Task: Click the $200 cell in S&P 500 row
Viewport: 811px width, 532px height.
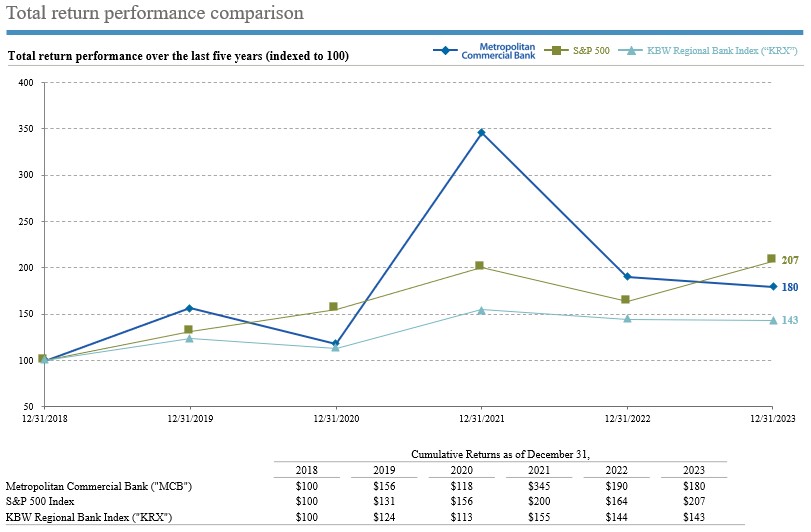Action: coord(539,501)
